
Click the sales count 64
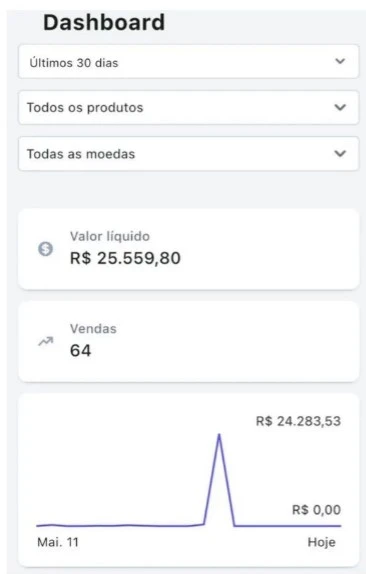pyautogui.click(x=81, y=350)
